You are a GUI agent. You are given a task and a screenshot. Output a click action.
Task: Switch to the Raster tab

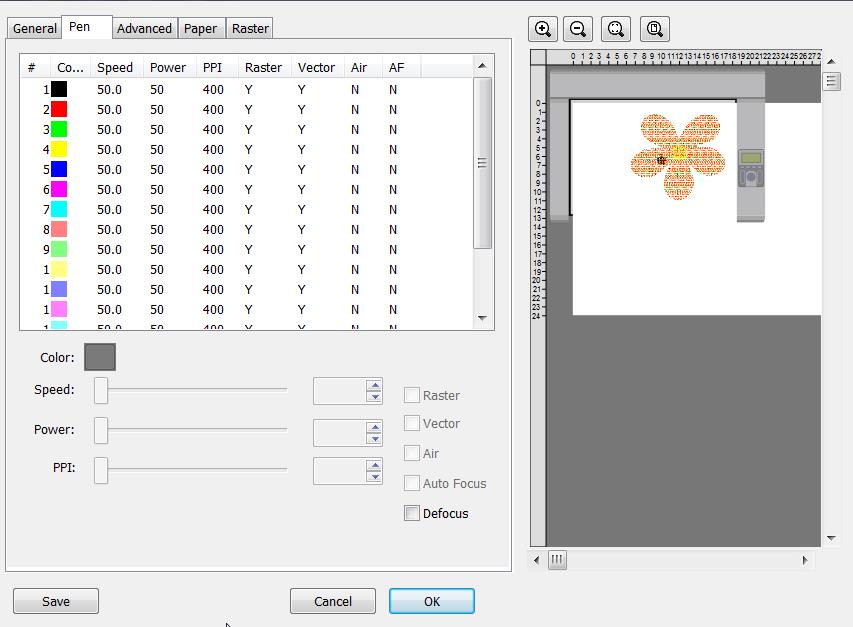point(249,28)
